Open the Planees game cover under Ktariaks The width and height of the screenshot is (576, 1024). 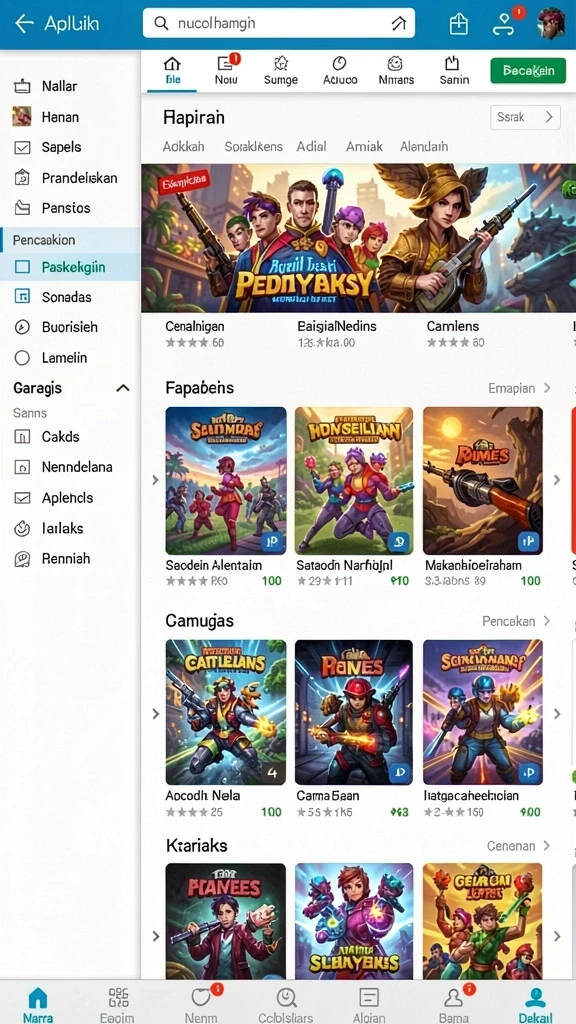(226, 921)
